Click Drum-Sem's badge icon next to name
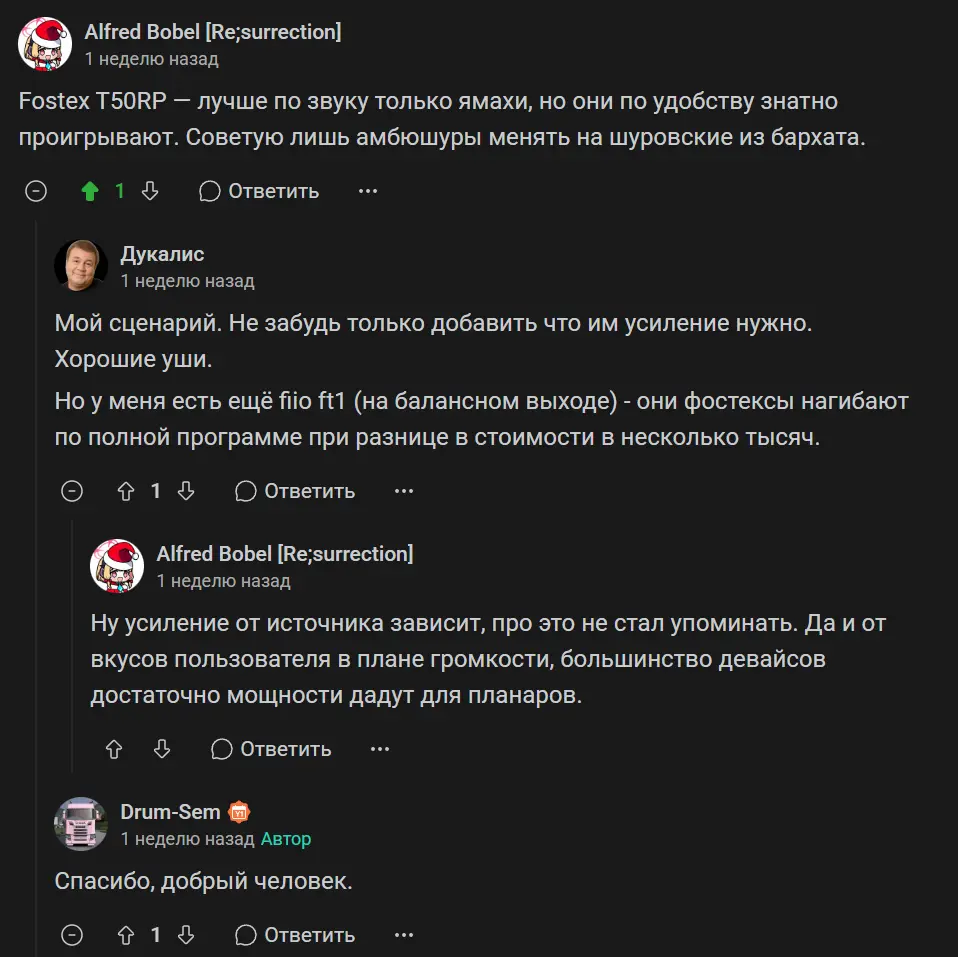This screenshot has height=957, width=958. (239, 812)
